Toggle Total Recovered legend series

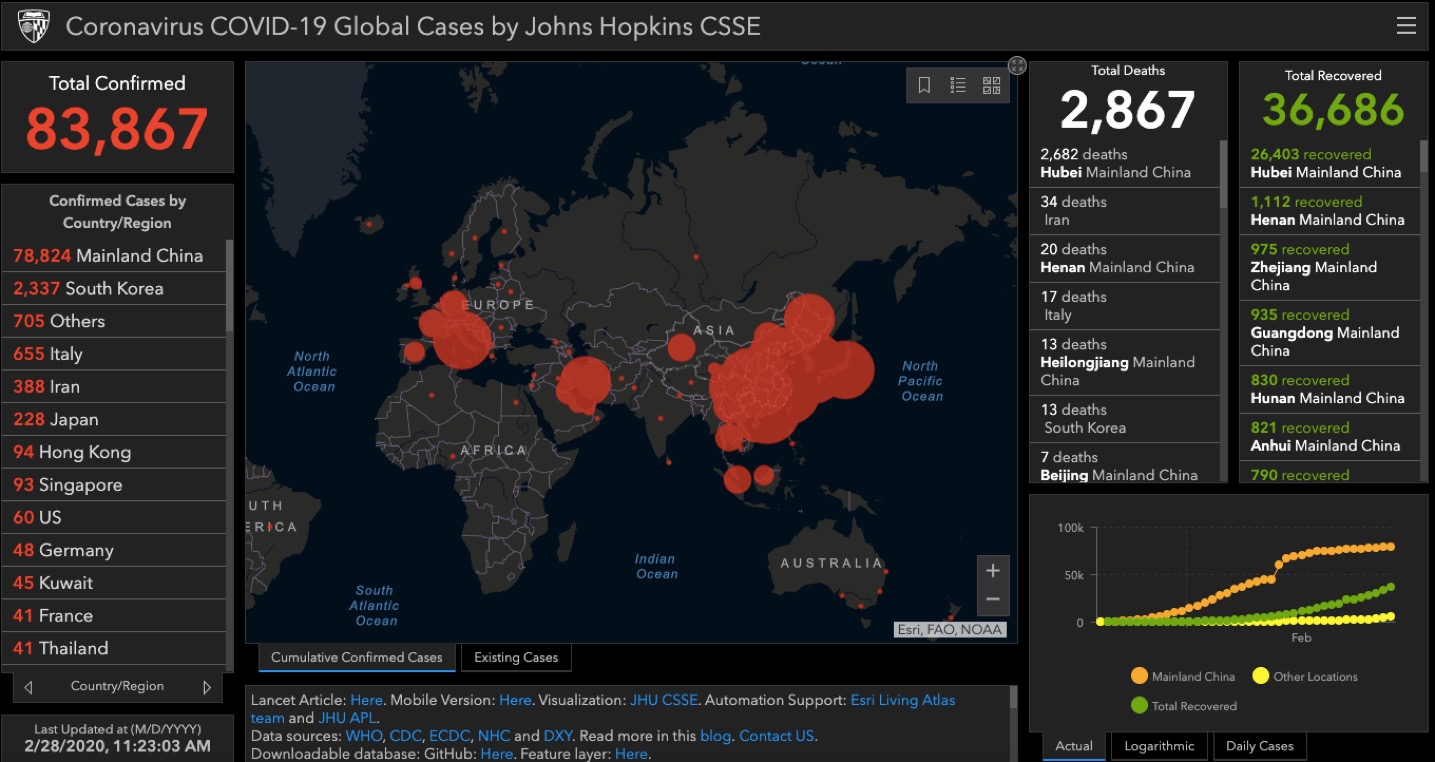[x=1183, y=706]
